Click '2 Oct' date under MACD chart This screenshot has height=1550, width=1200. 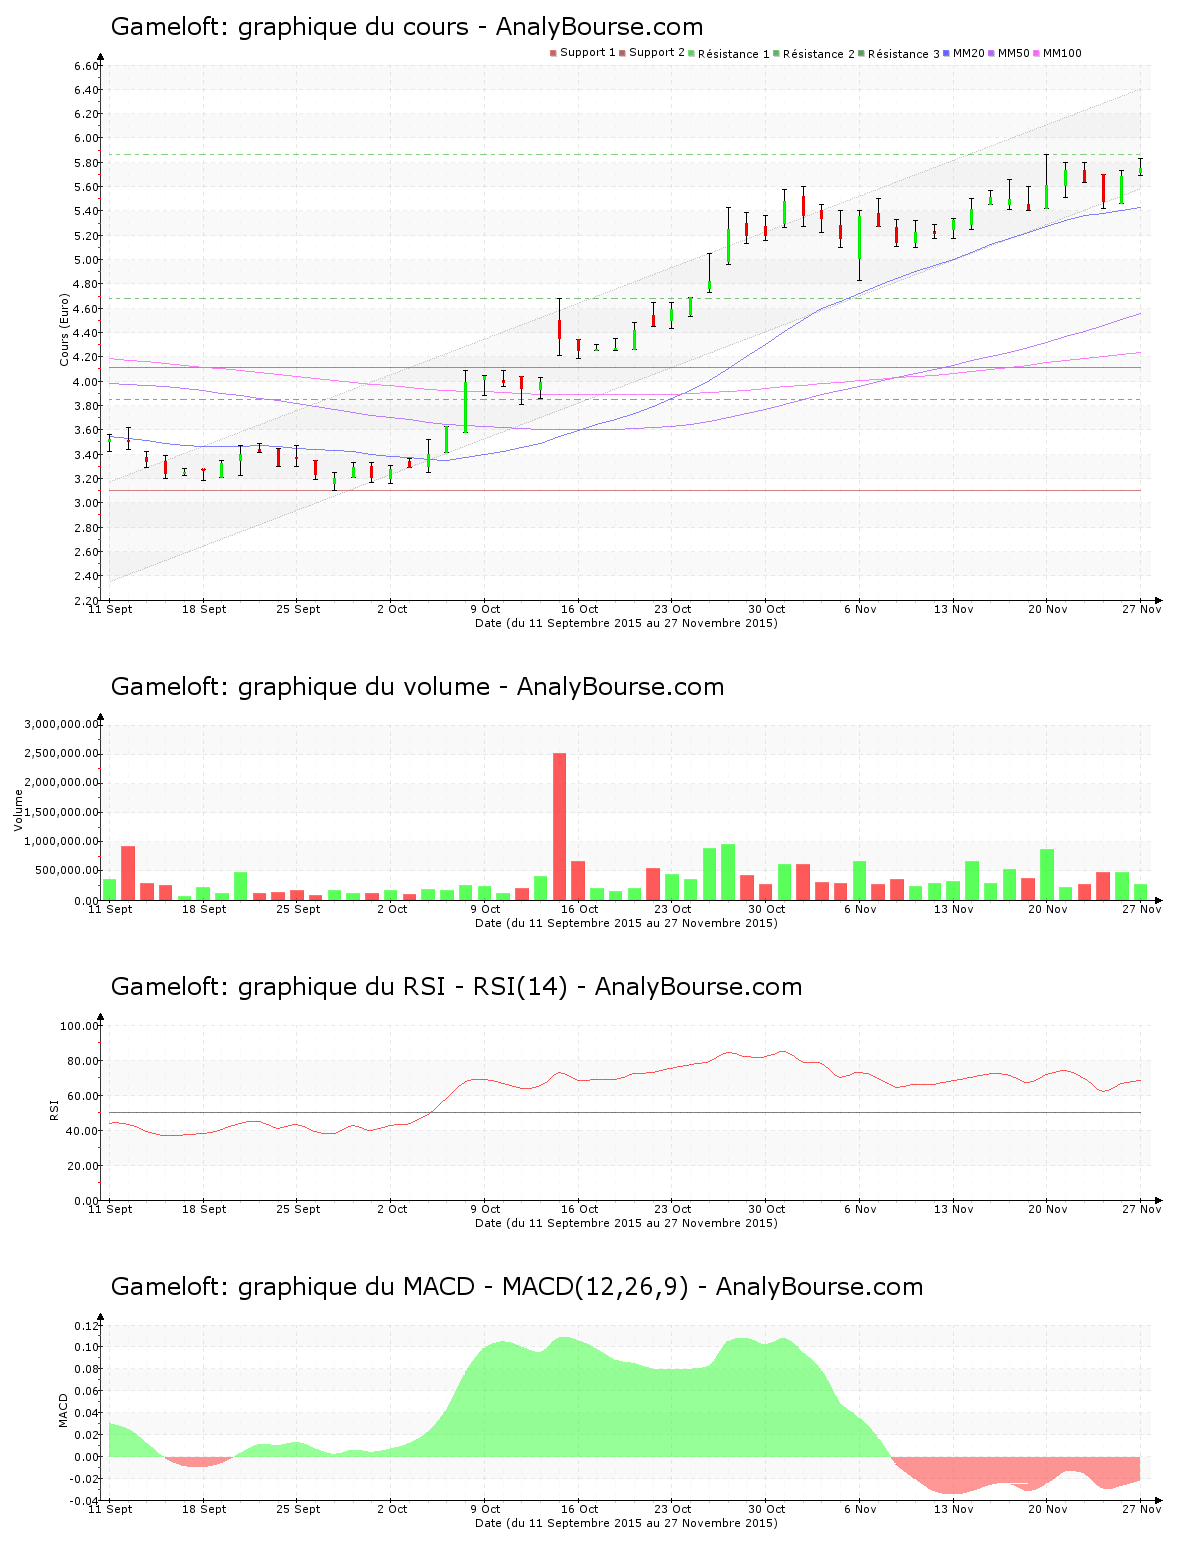392,1509
